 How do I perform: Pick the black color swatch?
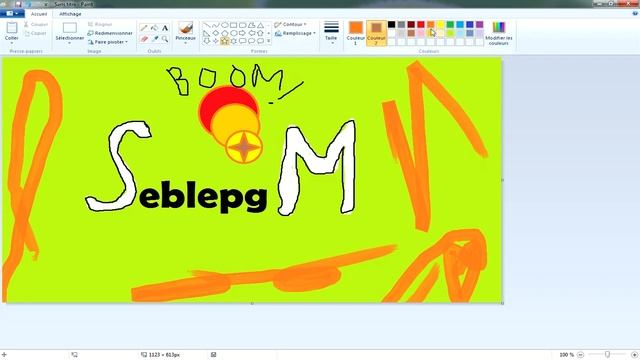(391, 24)
